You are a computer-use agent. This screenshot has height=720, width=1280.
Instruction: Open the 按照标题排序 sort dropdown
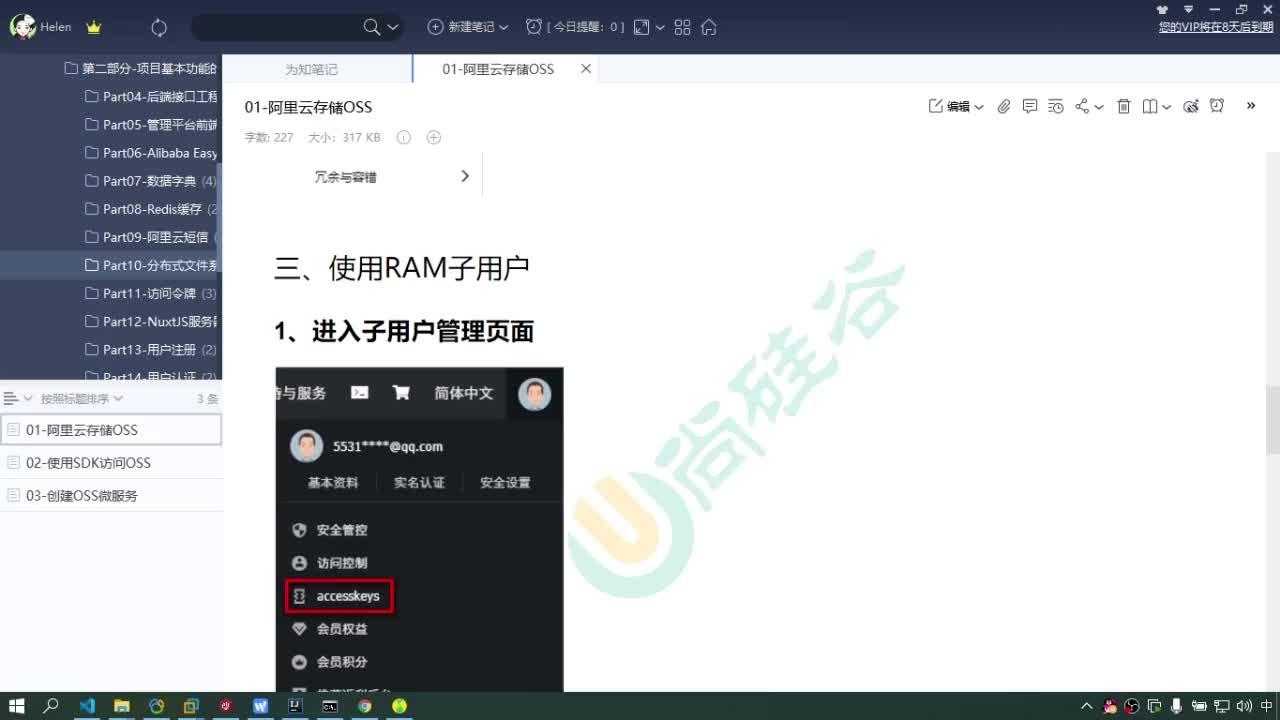point(82,398)
